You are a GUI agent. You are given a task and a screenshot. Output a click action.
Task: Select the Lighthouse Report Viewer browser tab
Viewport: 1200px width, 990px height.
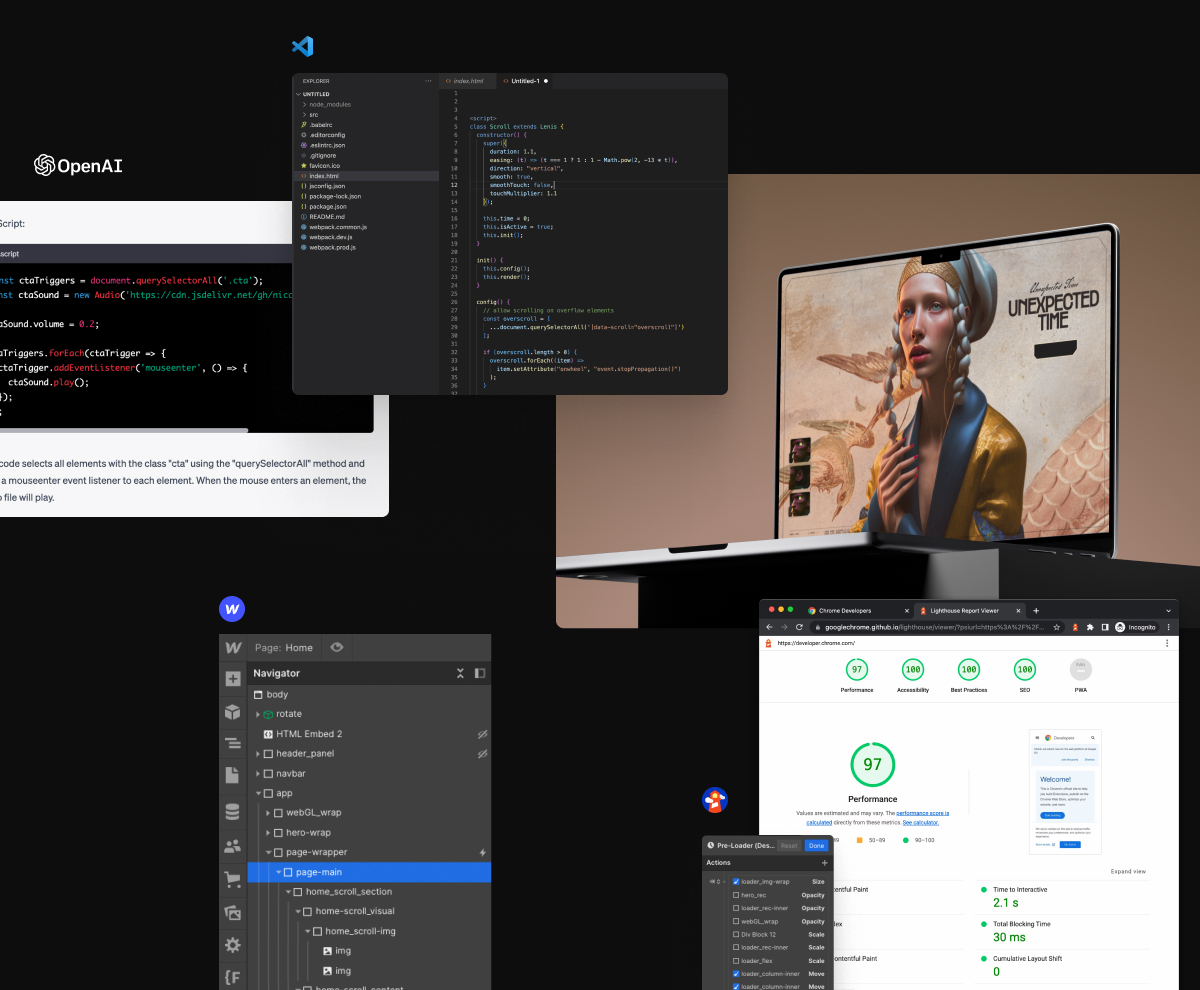967,609
